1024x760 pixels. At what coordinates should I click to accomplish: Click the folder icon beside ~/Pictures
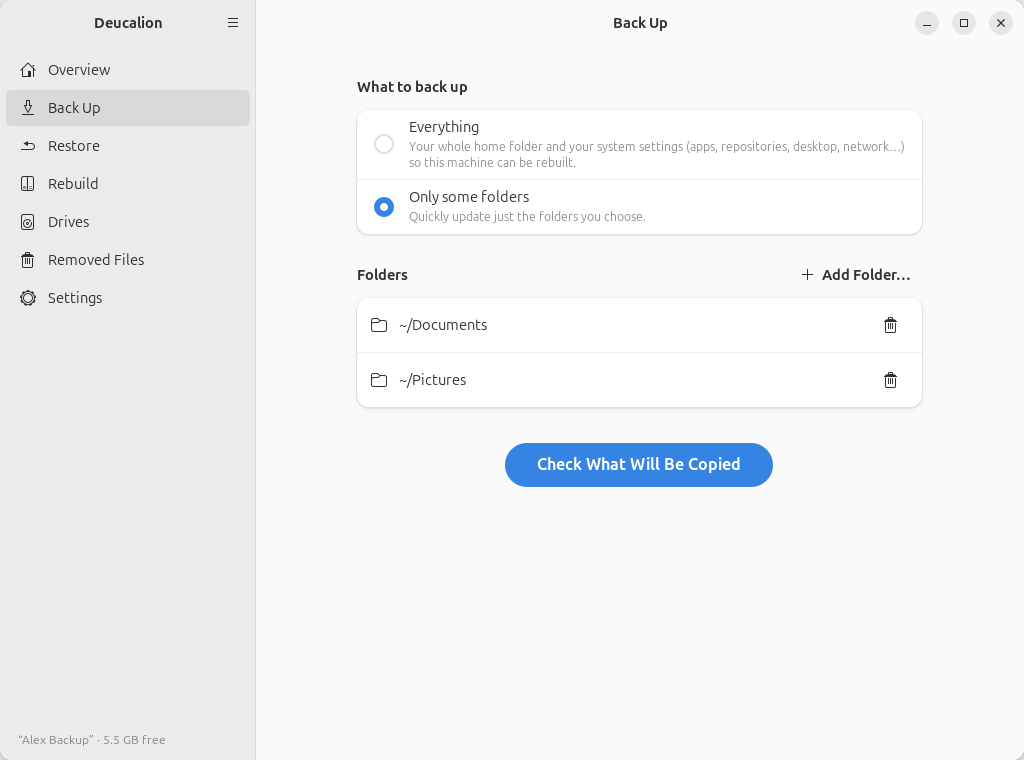point(379,380)
